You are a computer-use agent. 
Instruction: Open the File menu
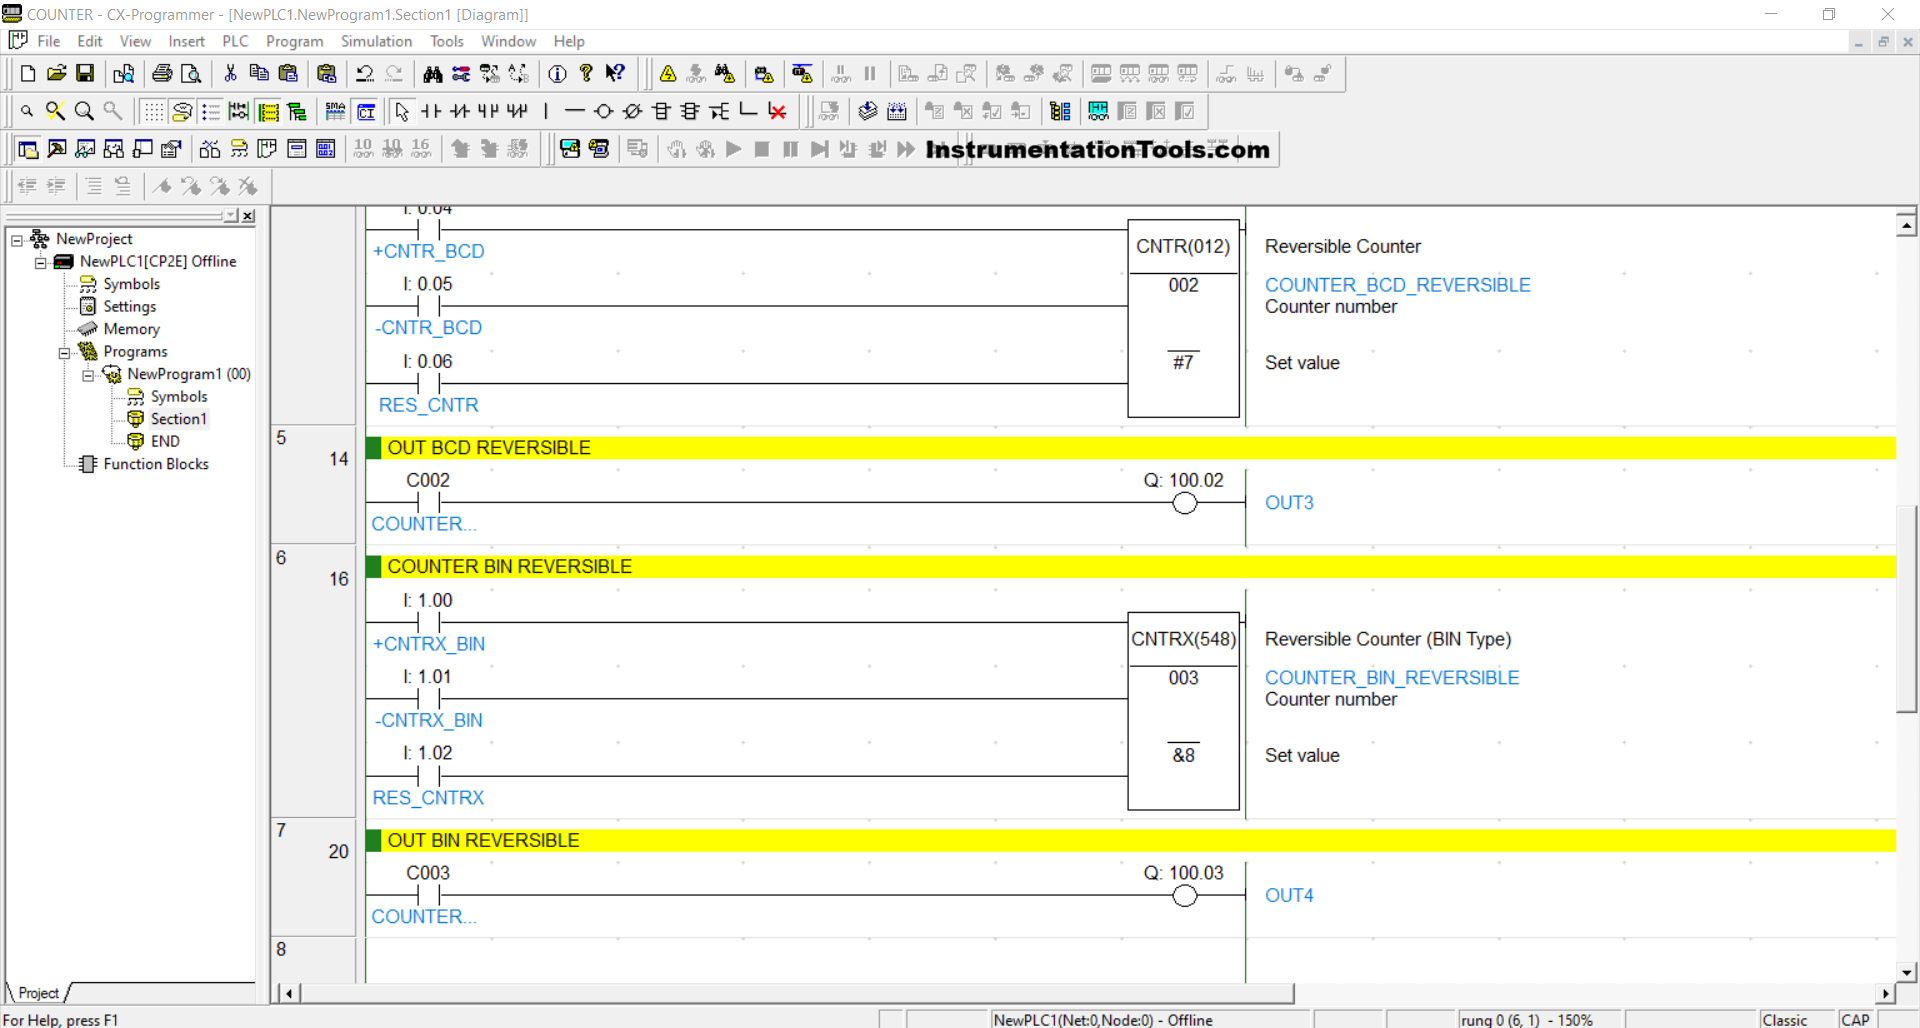tap(49, 41)
